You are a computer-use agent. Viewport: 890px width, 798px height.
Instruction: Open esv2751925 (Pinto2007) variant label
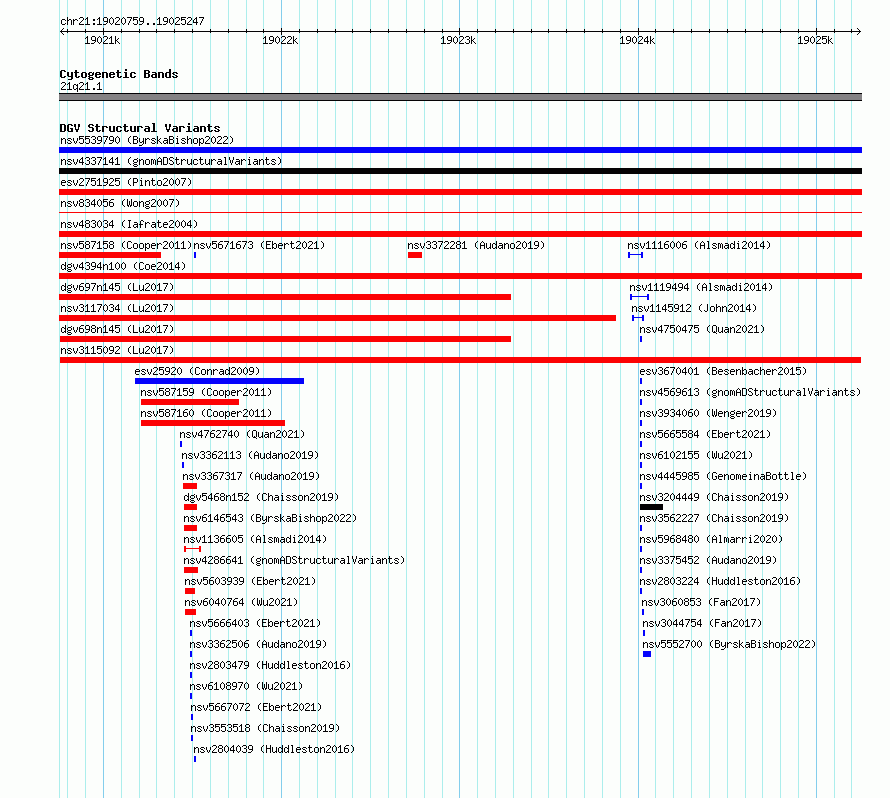pos(126,182)
